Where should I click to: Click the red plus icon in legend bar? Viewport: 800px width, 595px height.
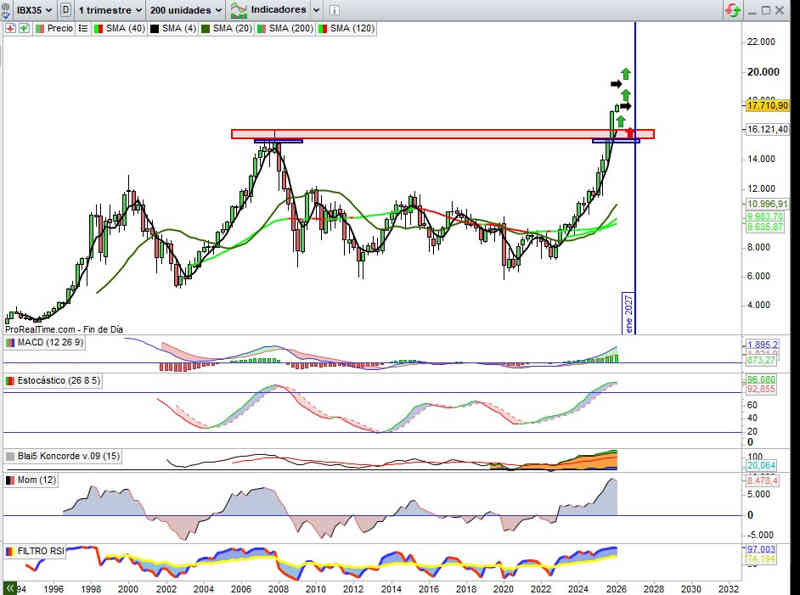point(10,29)
